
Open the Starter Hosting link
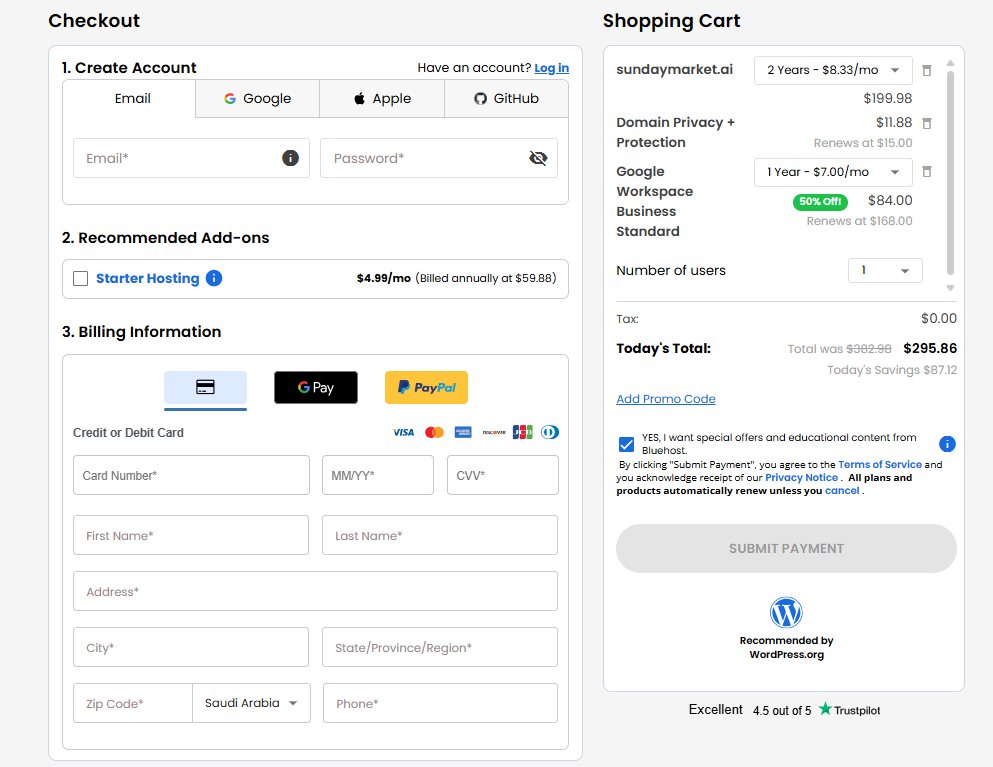148,278
